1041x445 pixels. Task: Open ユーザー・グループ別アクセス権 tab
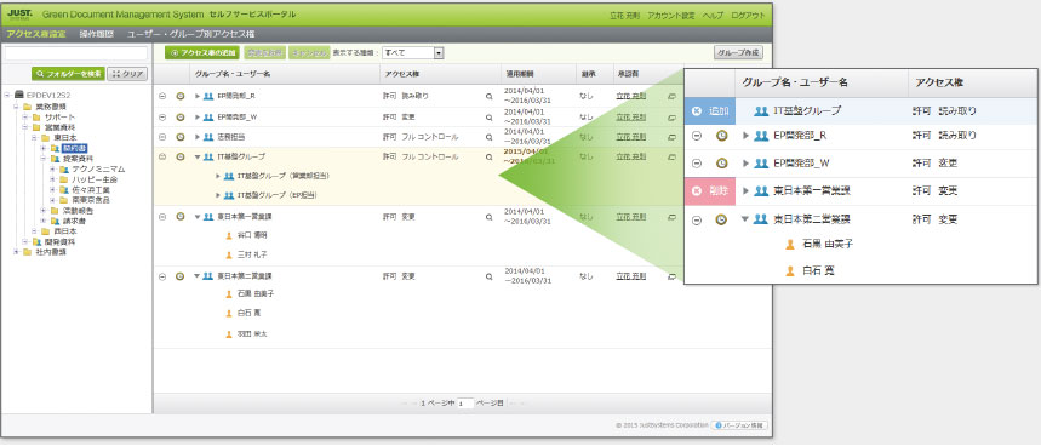[191, 34]
